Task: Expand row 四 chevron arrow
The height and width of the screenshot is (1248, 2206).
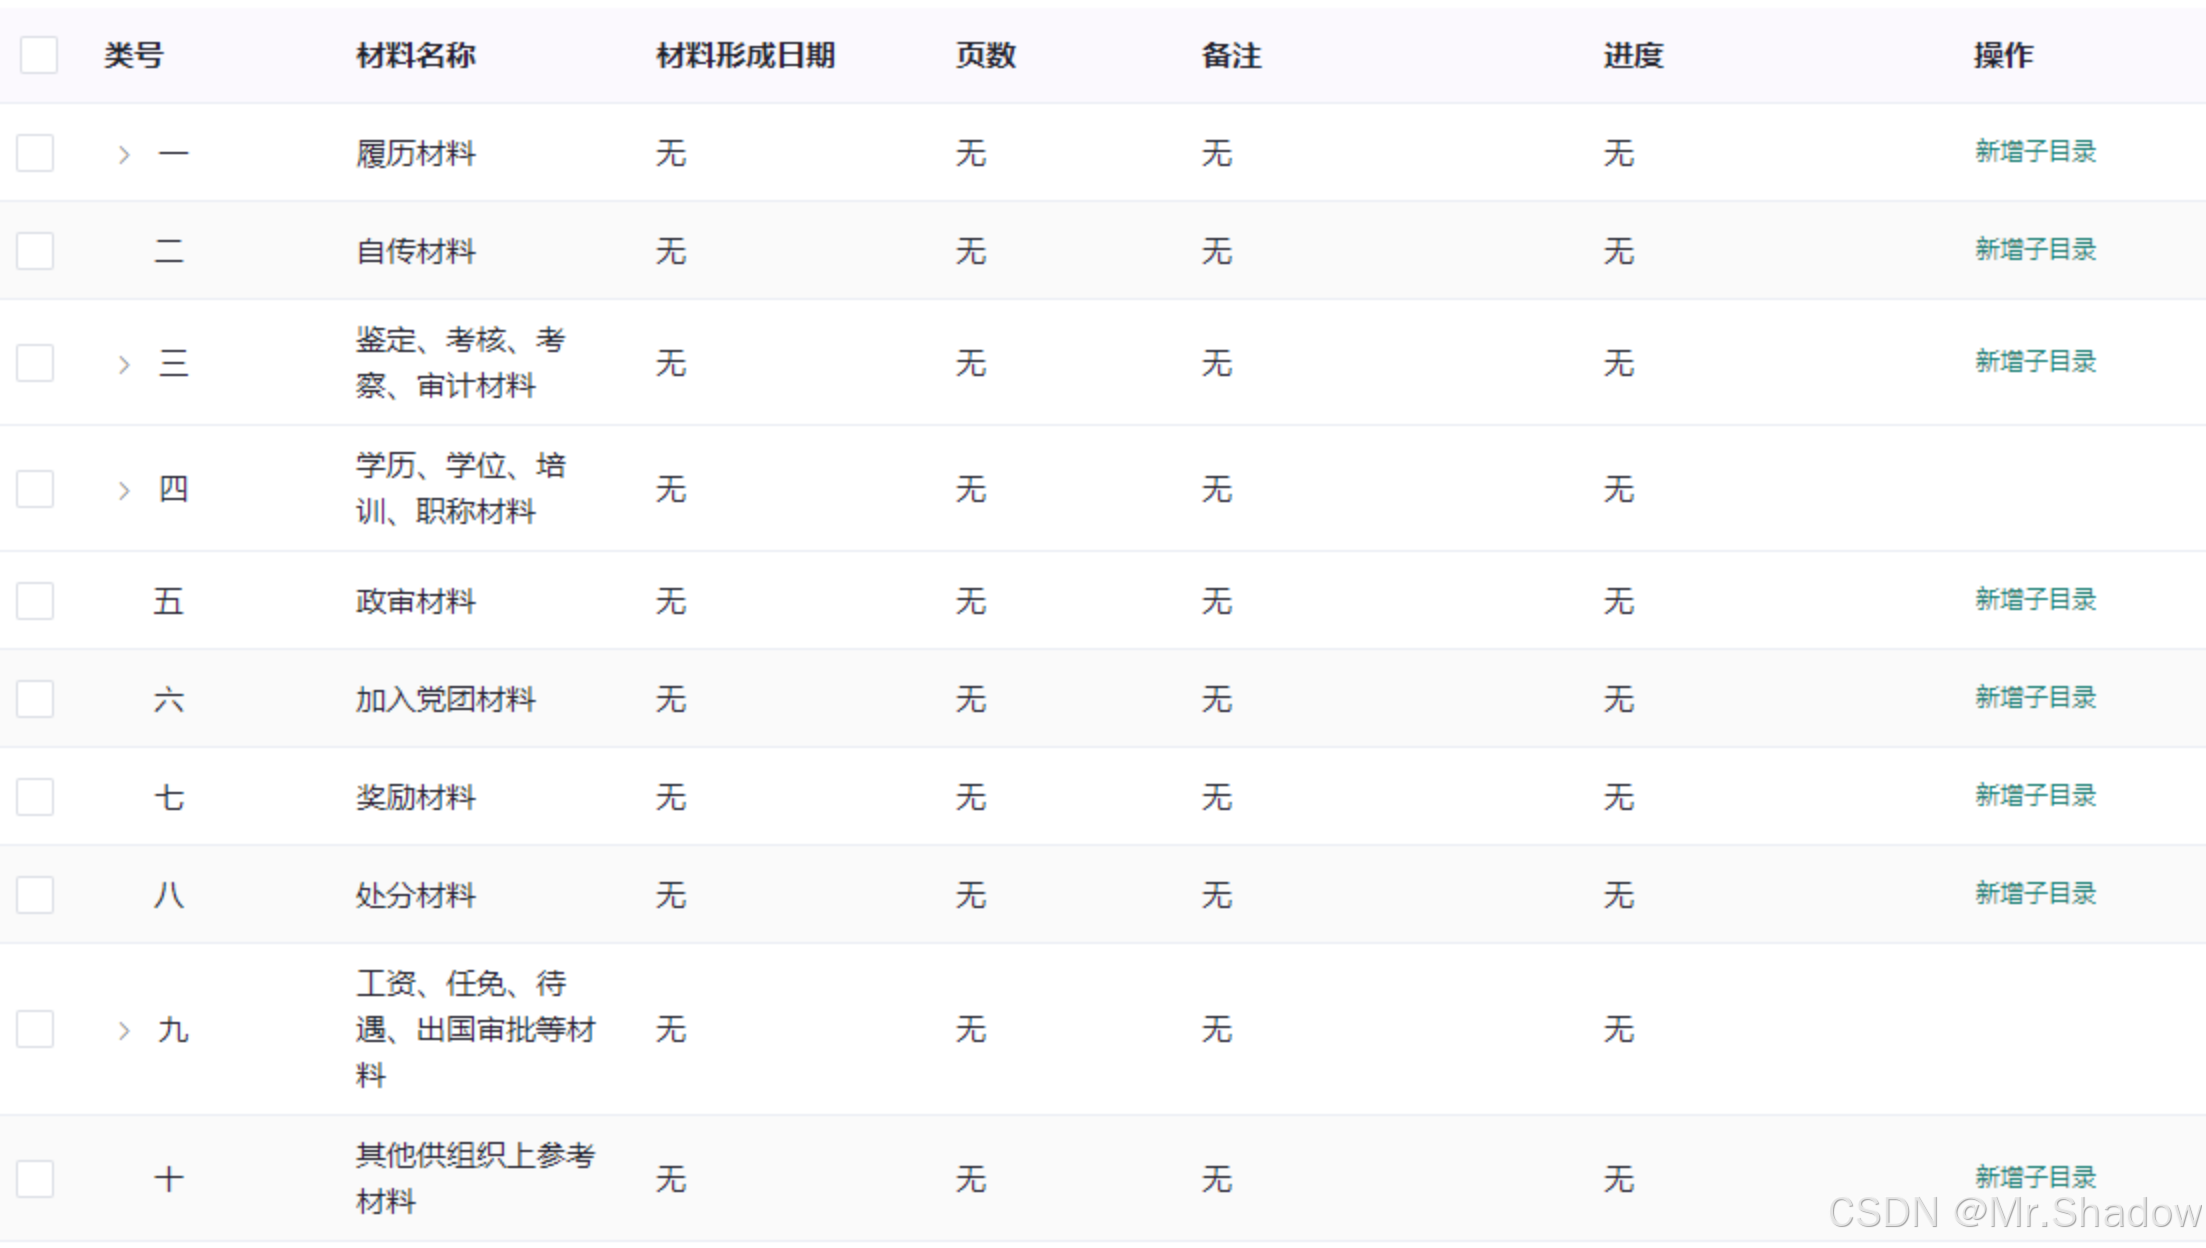Action: [124, 490]
